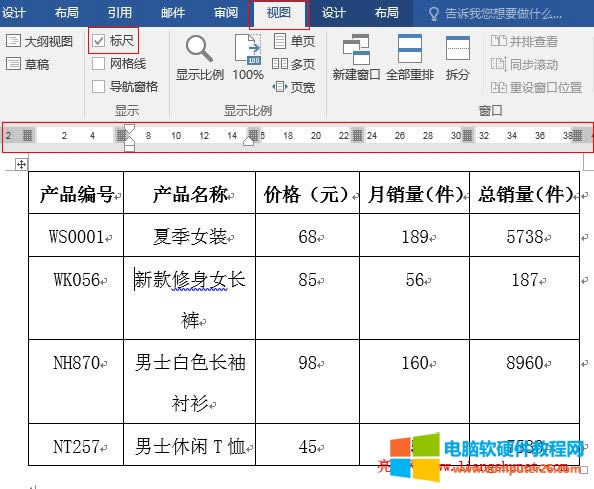The image size is (594, 489).
Task: Click the column boundary marker near 30 on the ruler
Action: (x=467, y=135)
